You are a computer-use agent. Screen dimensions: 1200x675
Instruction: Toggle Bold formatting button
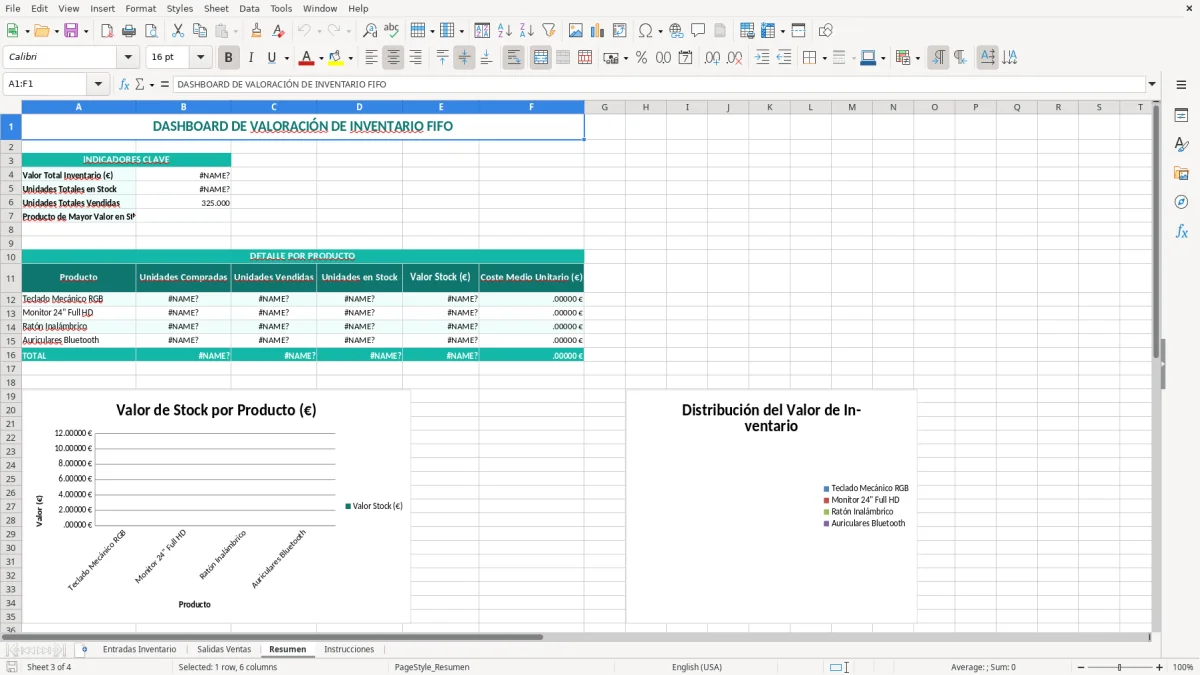point(228,58)
